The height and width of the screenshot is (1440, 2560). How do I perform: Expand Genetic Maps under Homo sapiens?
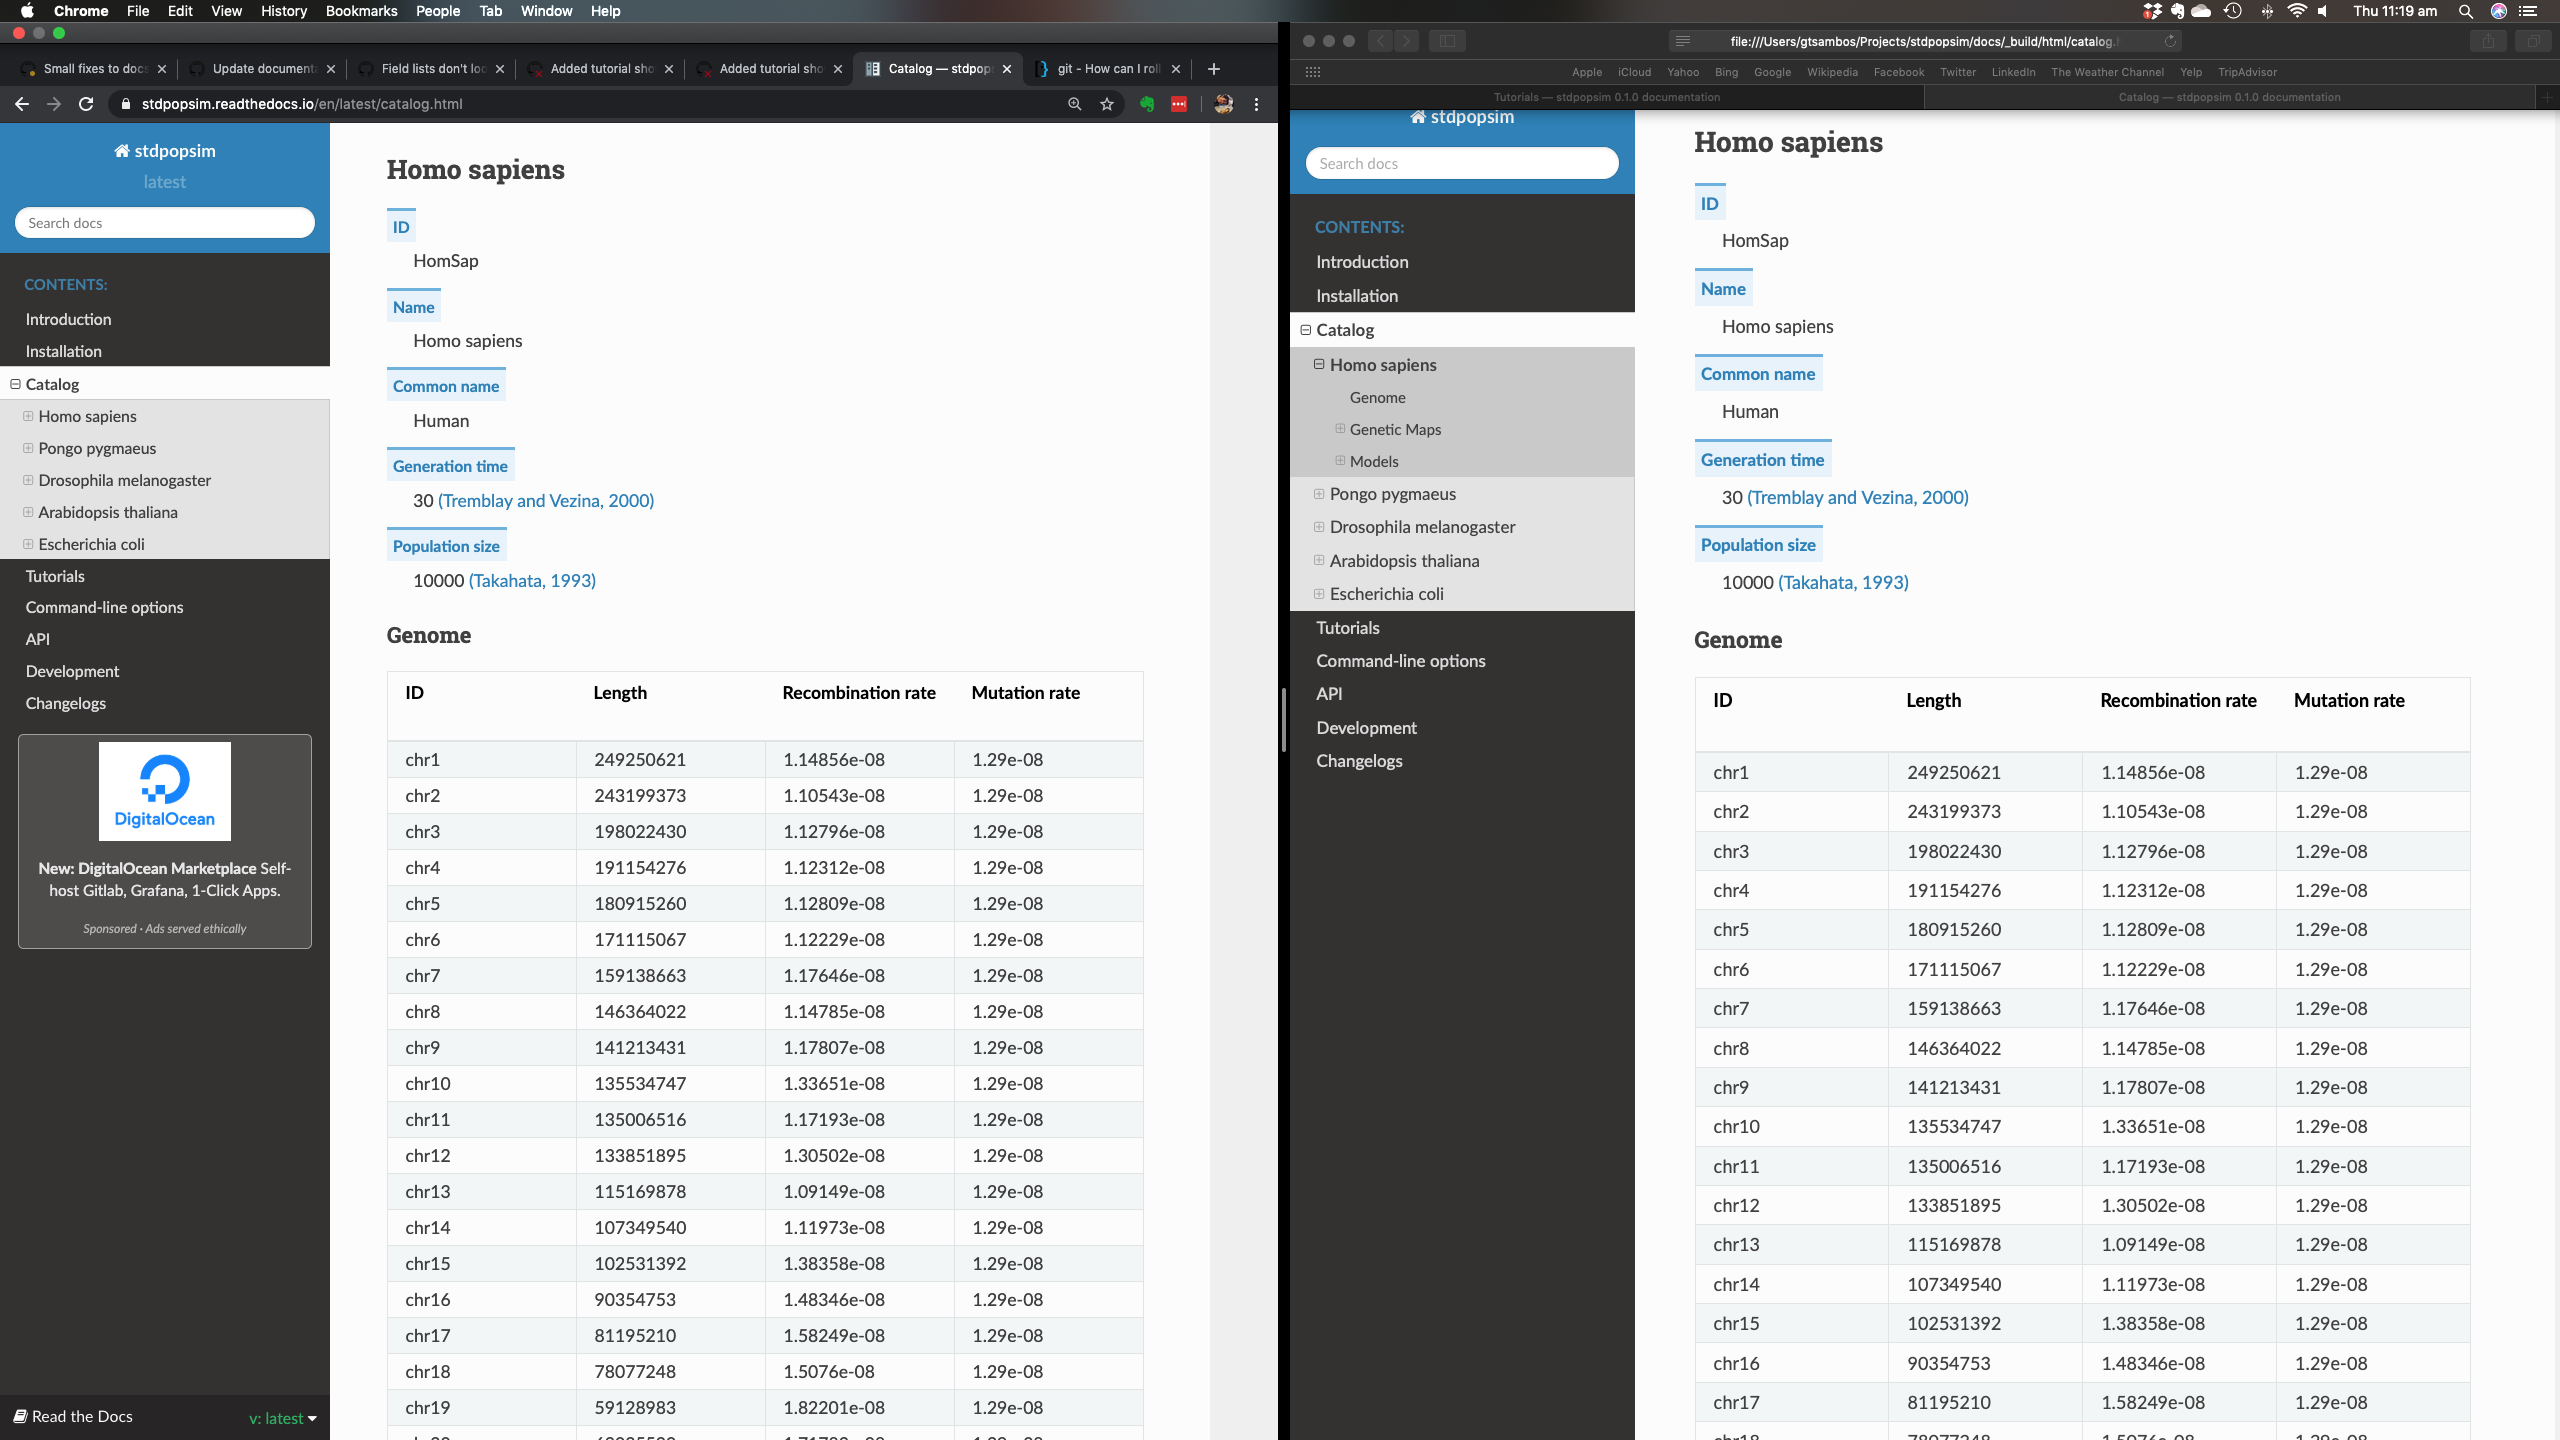coord(1340,429)
